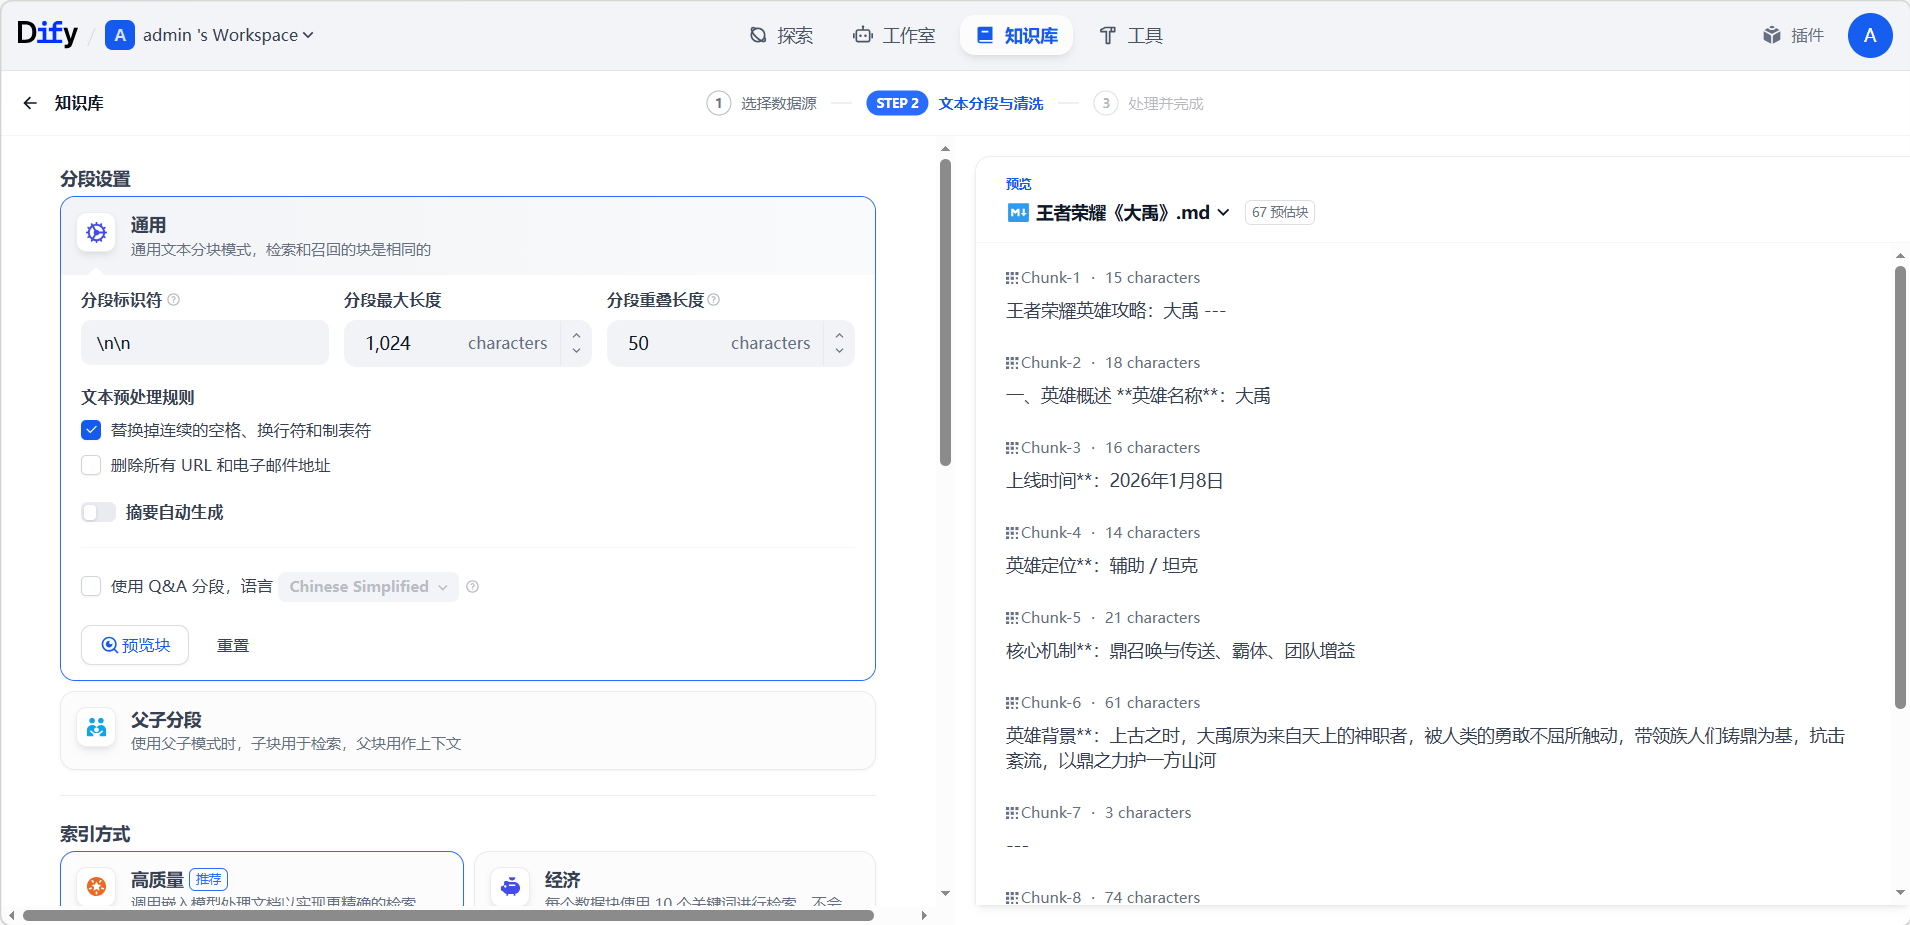Click the workspace avatar A badge
Image resolution: width=1910 pixels, height=925 pixels.
(120, 35)
